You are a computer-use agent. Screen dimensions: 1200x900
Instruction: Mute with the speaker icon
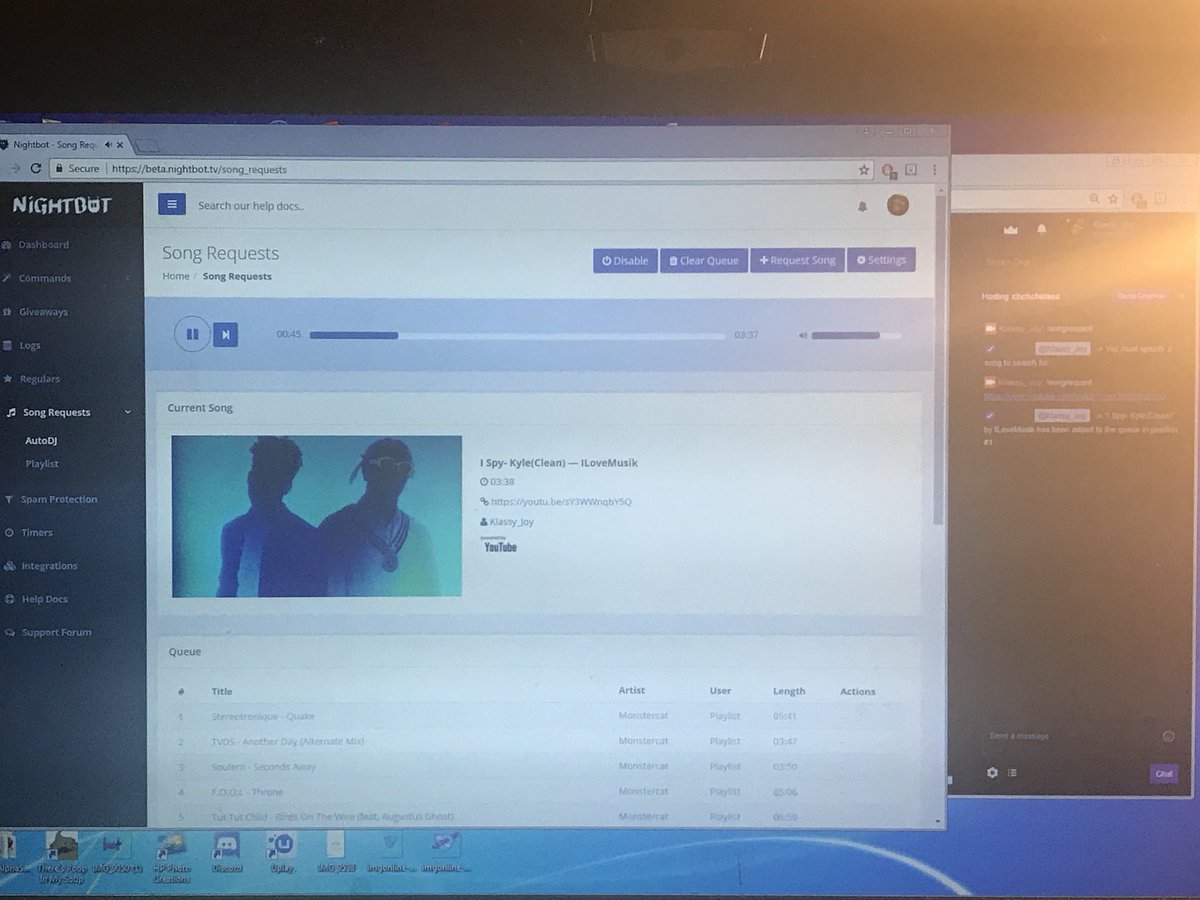click(802, 335)
